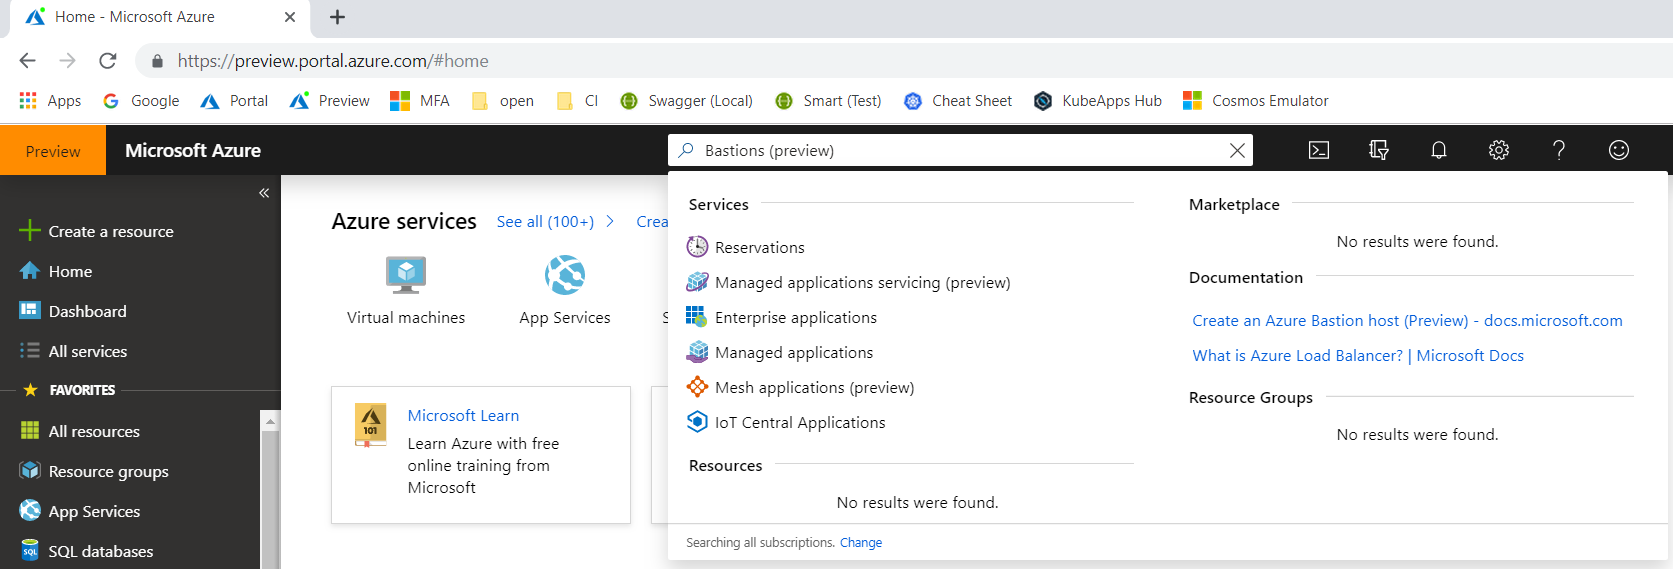Open All resources in favorites
The image size is (1673, 569).
click(80, 431)
